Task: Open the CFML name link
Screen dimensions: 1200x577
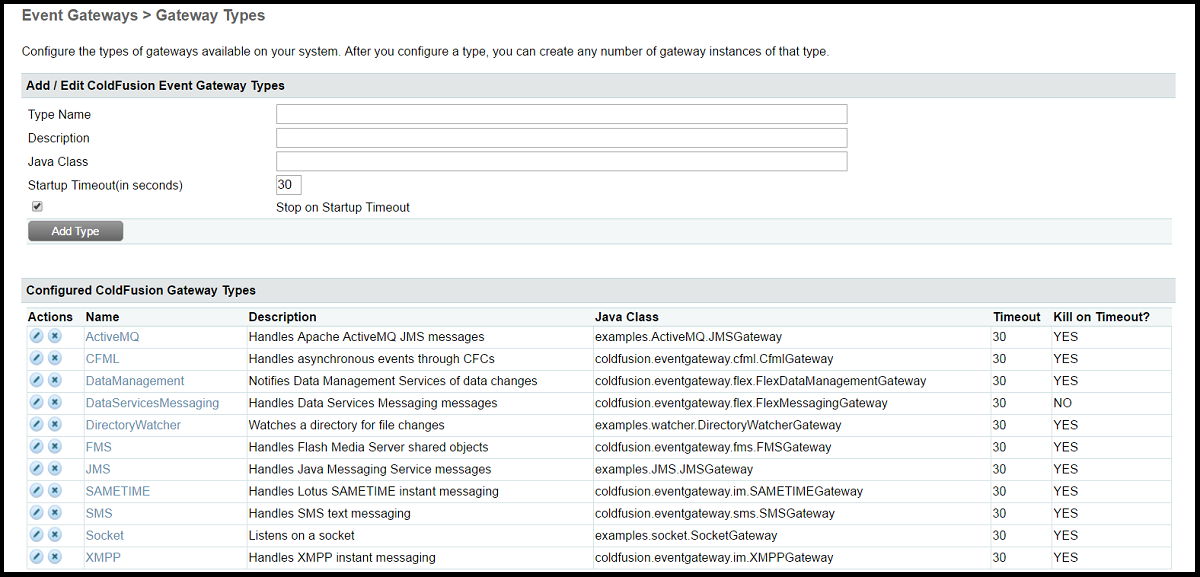Action: coord(103,359)
